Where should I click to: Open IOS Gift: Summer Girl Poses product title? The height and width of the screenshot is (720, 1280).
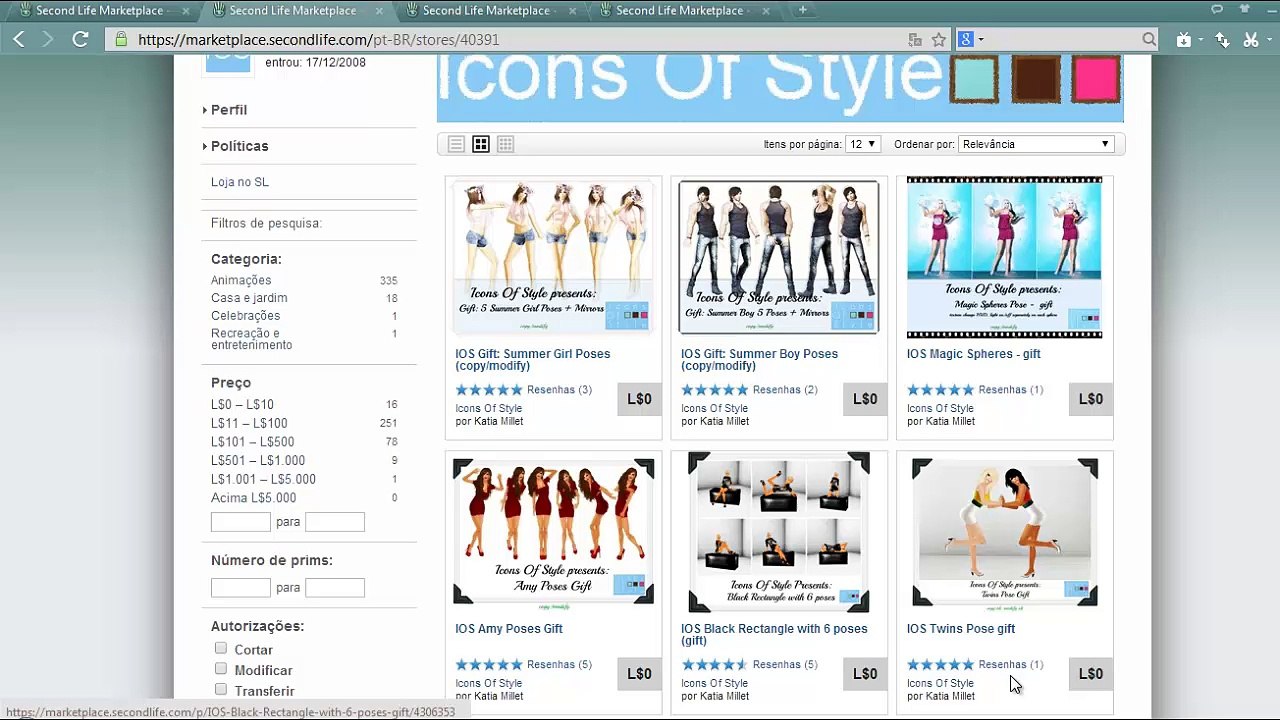tap(532, 360)
